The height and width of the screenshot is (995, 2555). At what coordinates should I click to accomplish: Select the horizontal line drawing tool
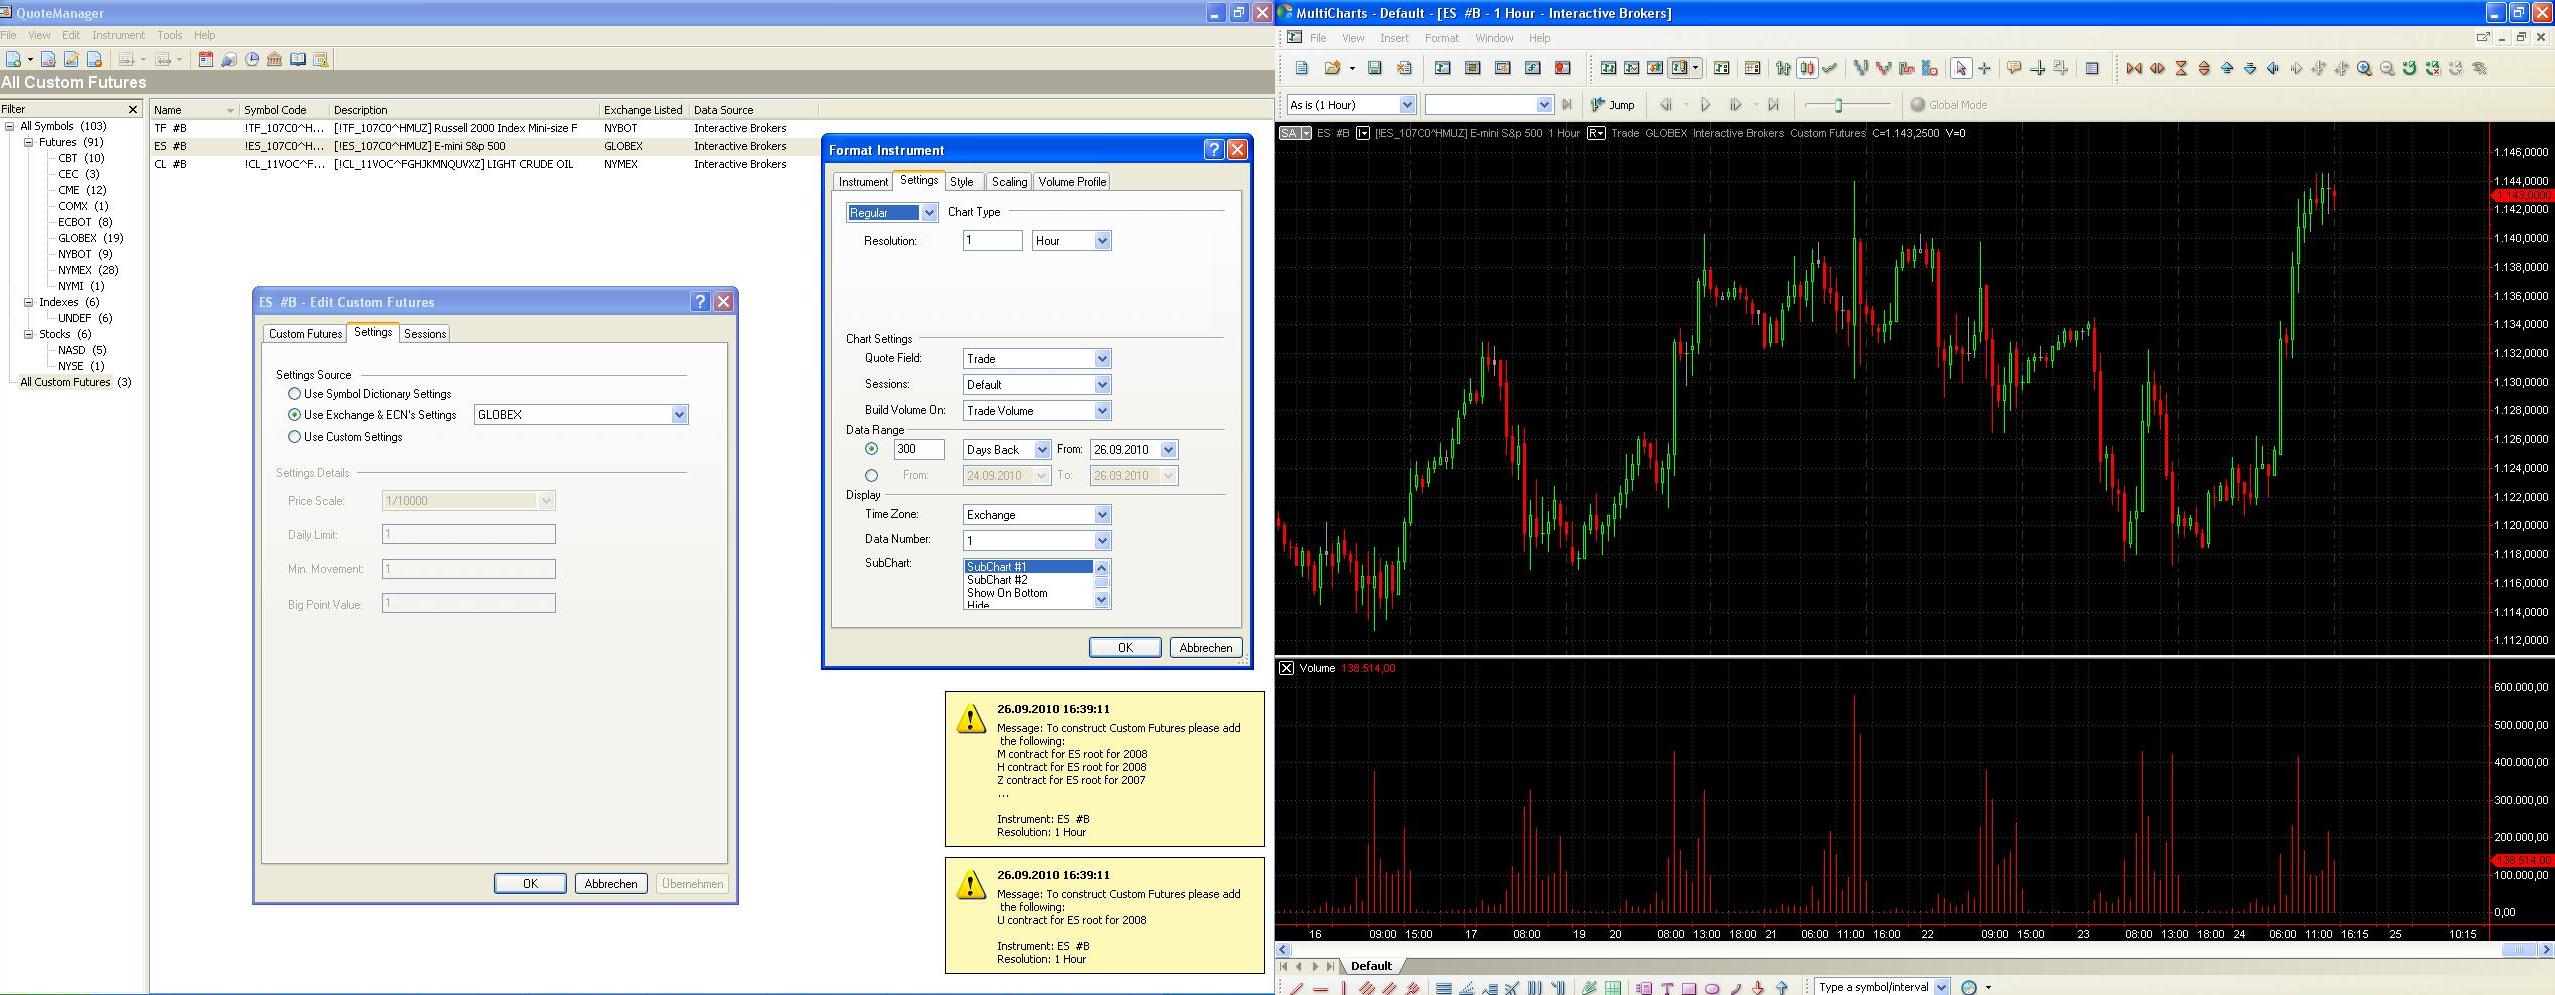coord(1320,988)
